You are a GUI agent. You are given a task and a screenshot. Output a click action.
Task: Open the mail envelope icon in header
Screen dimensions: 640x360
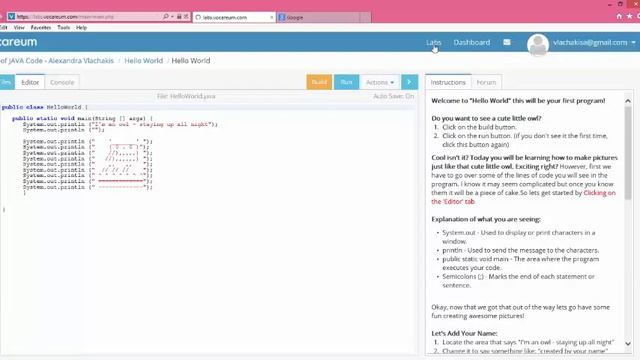point(507,42)
